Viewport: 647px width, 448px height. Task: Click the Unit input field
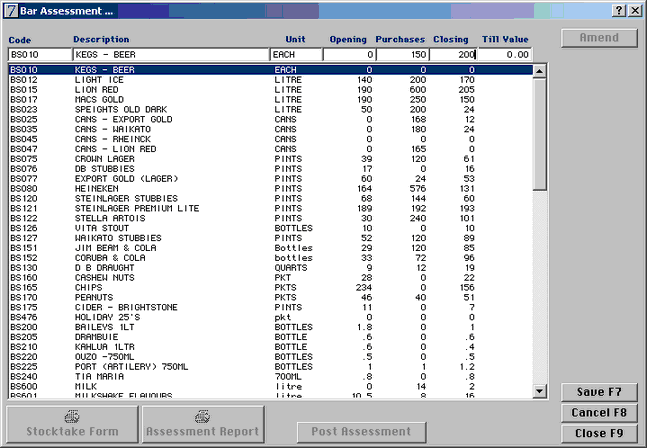click(296, 54)
